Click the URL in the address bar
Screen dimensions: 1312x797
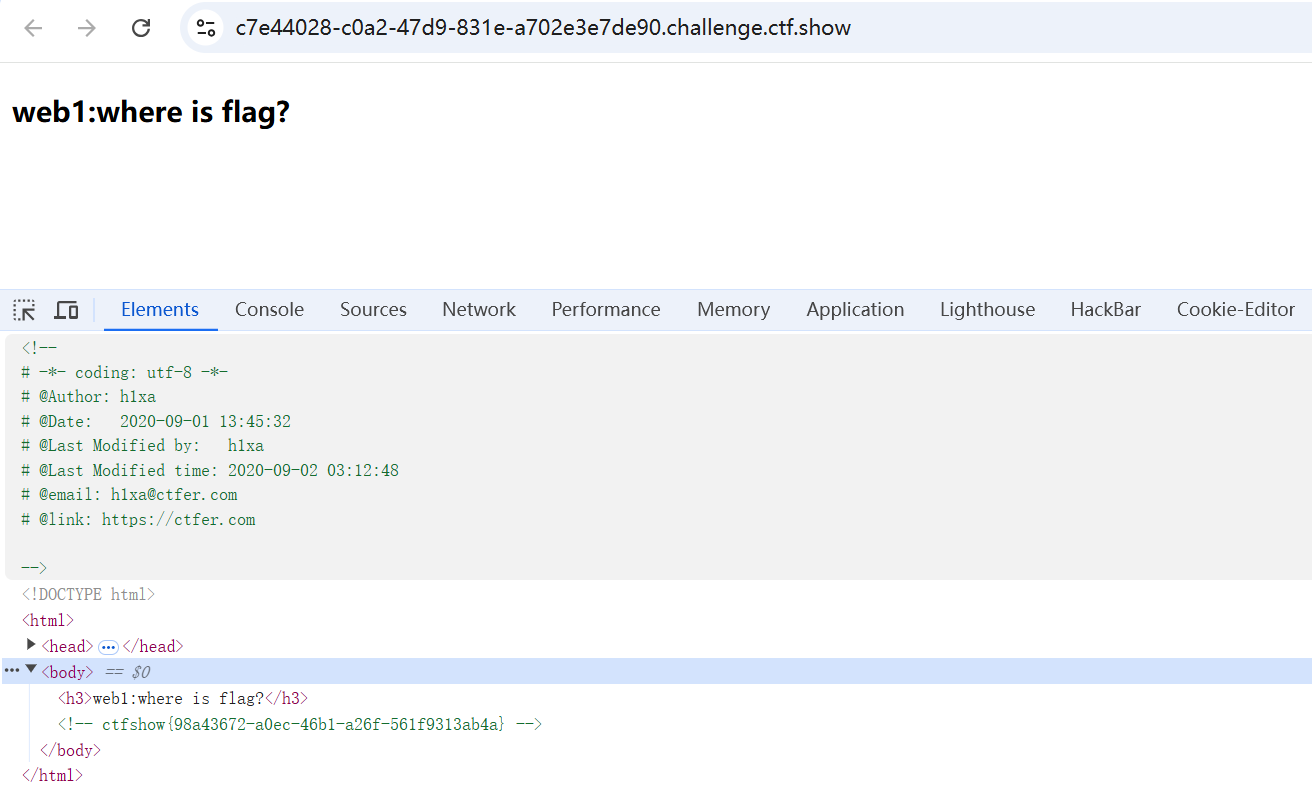pyautogui.click(x=543, y=28)
